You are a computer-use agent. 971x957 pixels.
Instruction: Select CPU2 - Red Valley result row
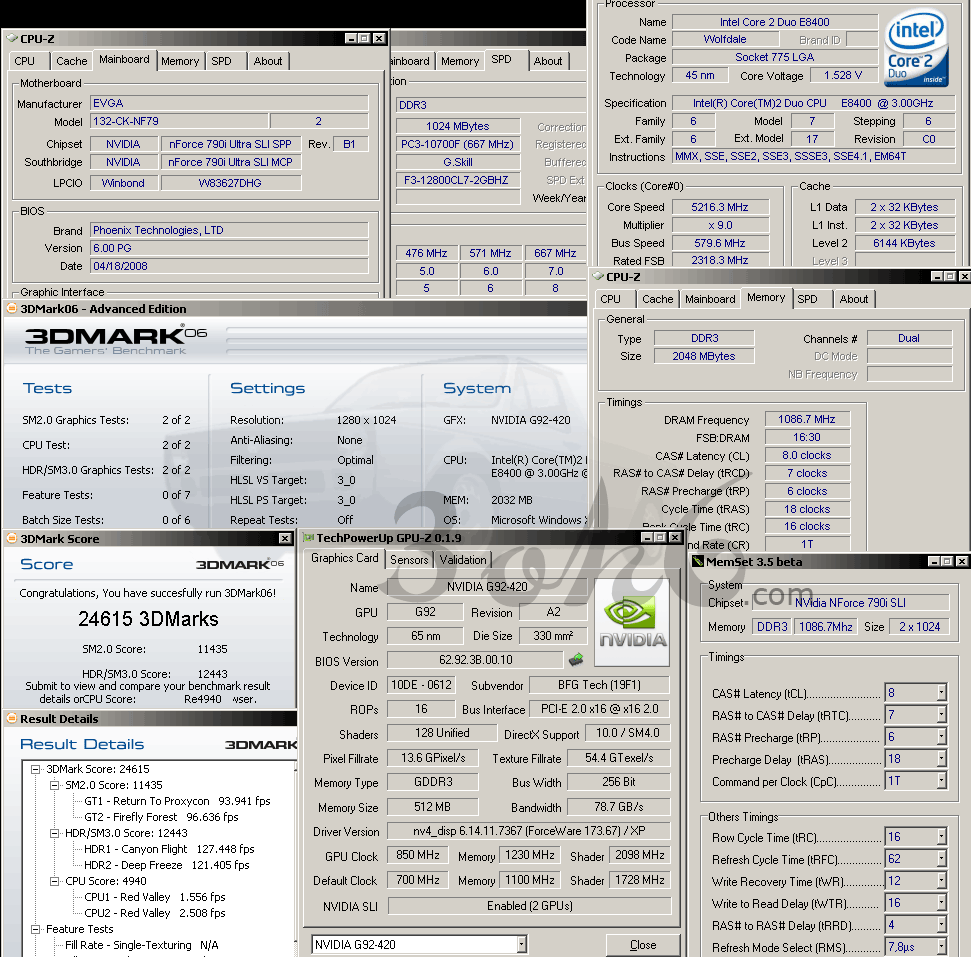155,913
